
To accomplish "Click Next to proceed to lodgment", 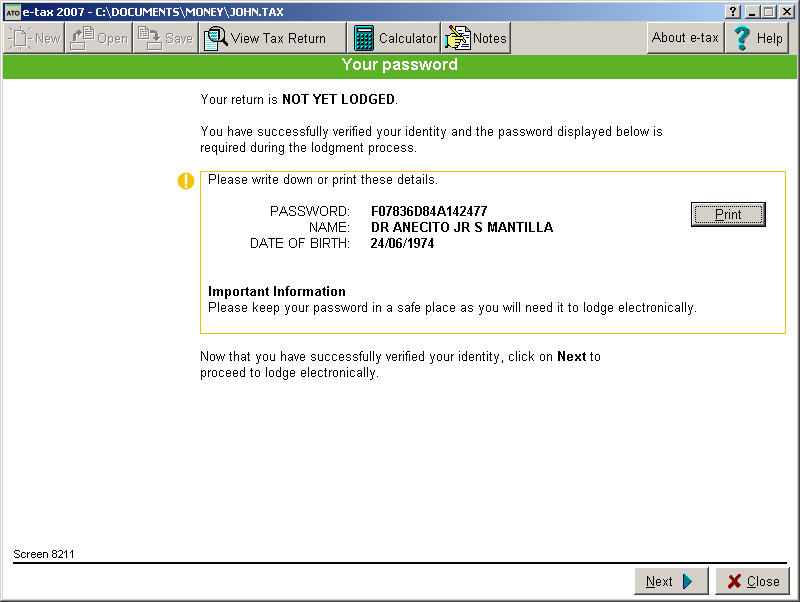I will pyautogui.click(x=671, y=581).
